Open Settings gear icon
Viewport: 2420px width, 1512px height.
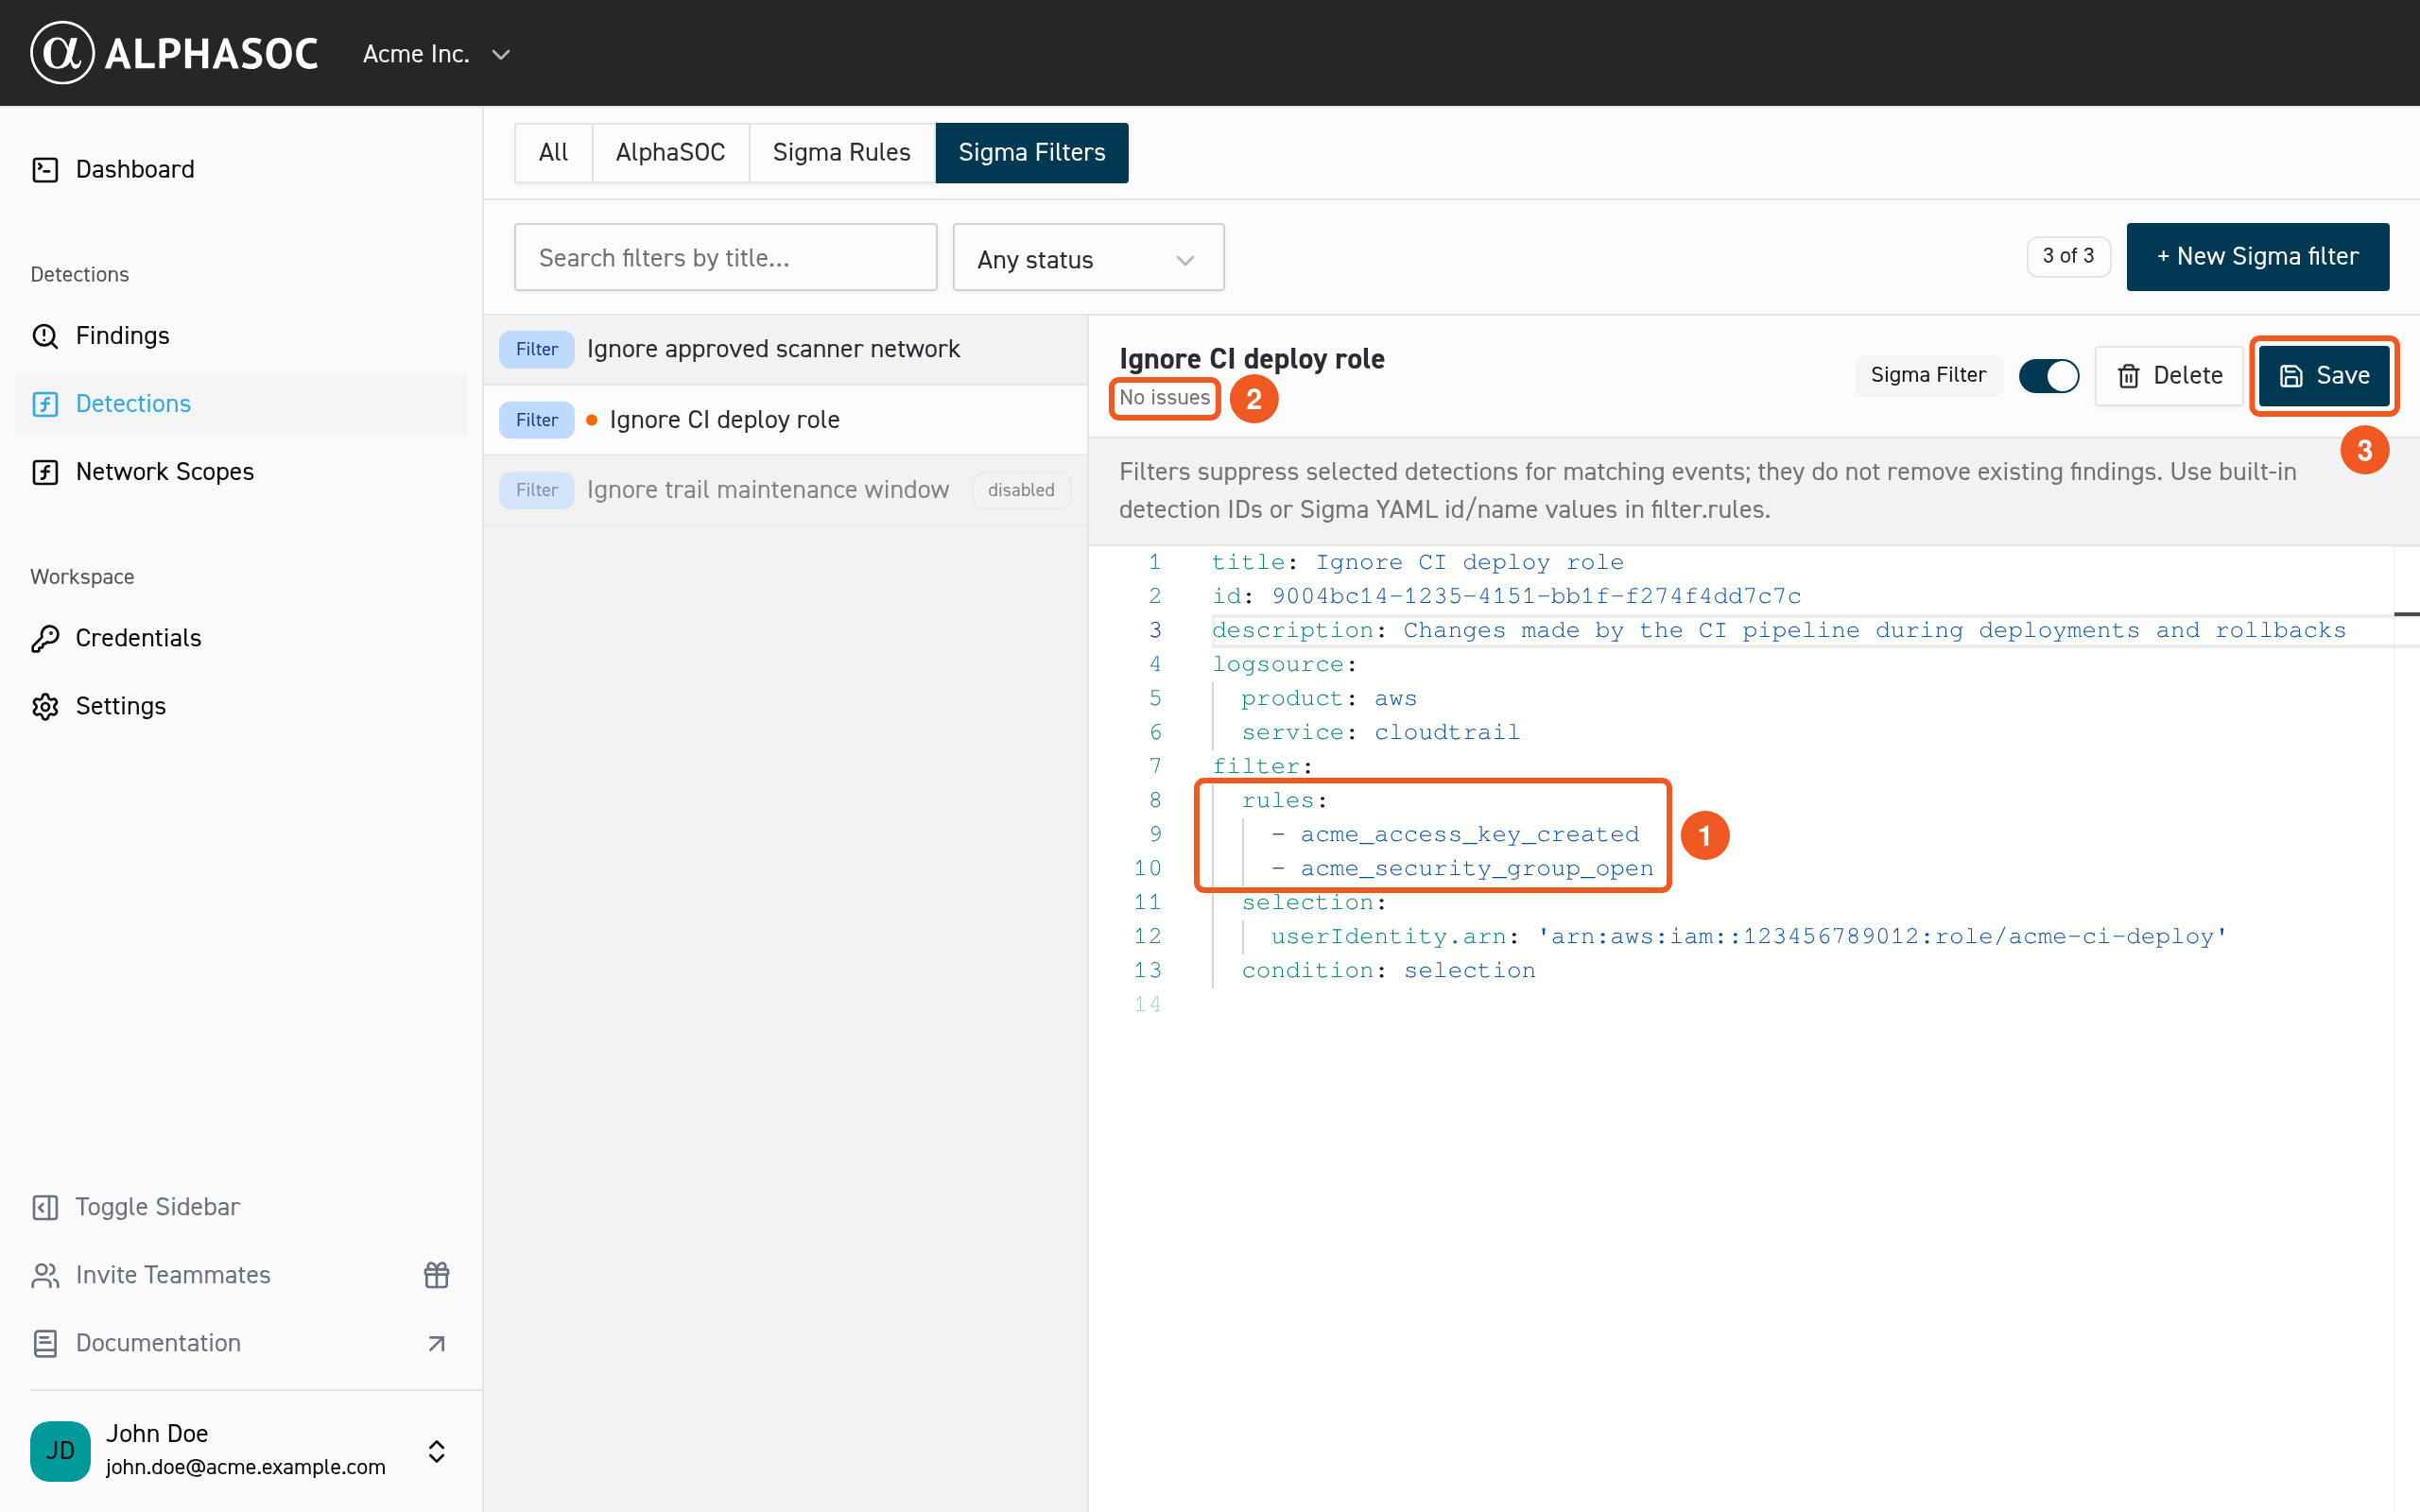[x=45, y=706]
